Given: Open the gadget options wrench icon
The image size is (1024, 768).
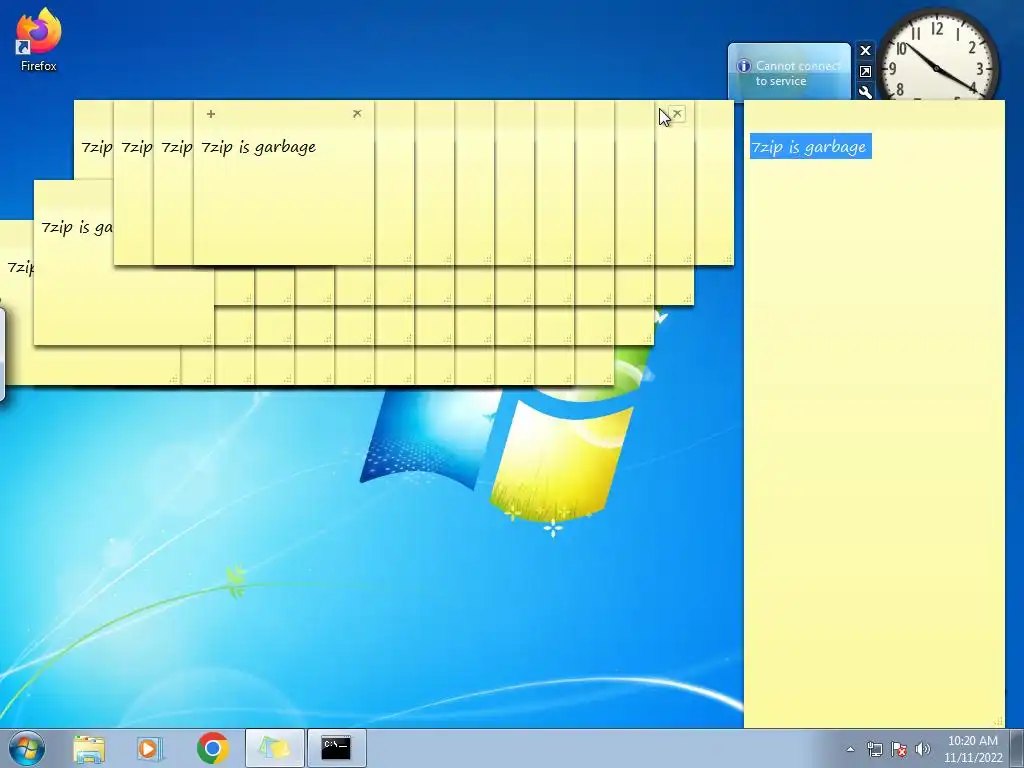Looking at the screenshot, I should (x=865, y=92).
